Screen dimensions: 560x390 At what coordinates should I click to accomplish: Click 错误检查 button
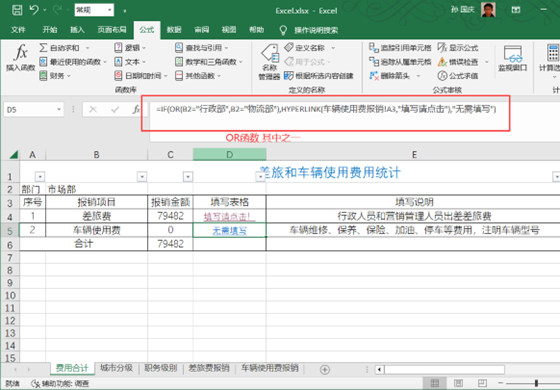(x=458, y=62)
